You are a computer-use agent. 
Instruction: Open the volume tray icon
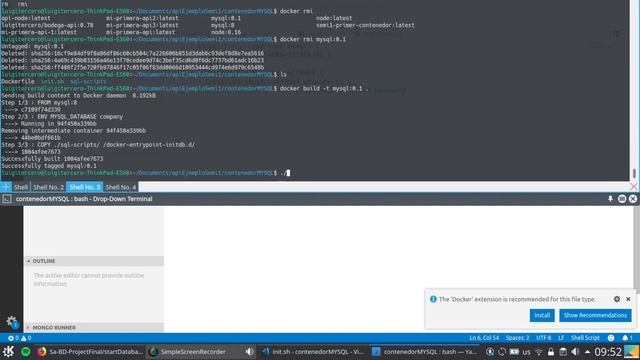[575, 352]
